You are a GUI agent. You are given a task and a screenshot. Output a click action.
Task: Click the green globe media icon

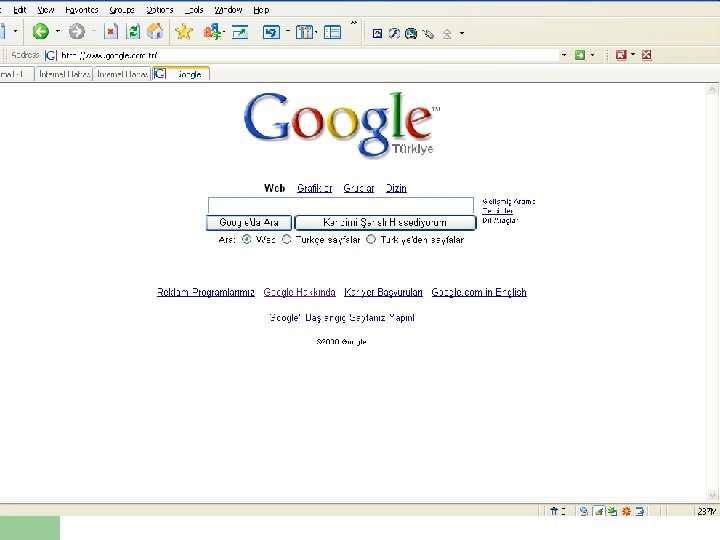pyautogui.click(x=411, y=33)
